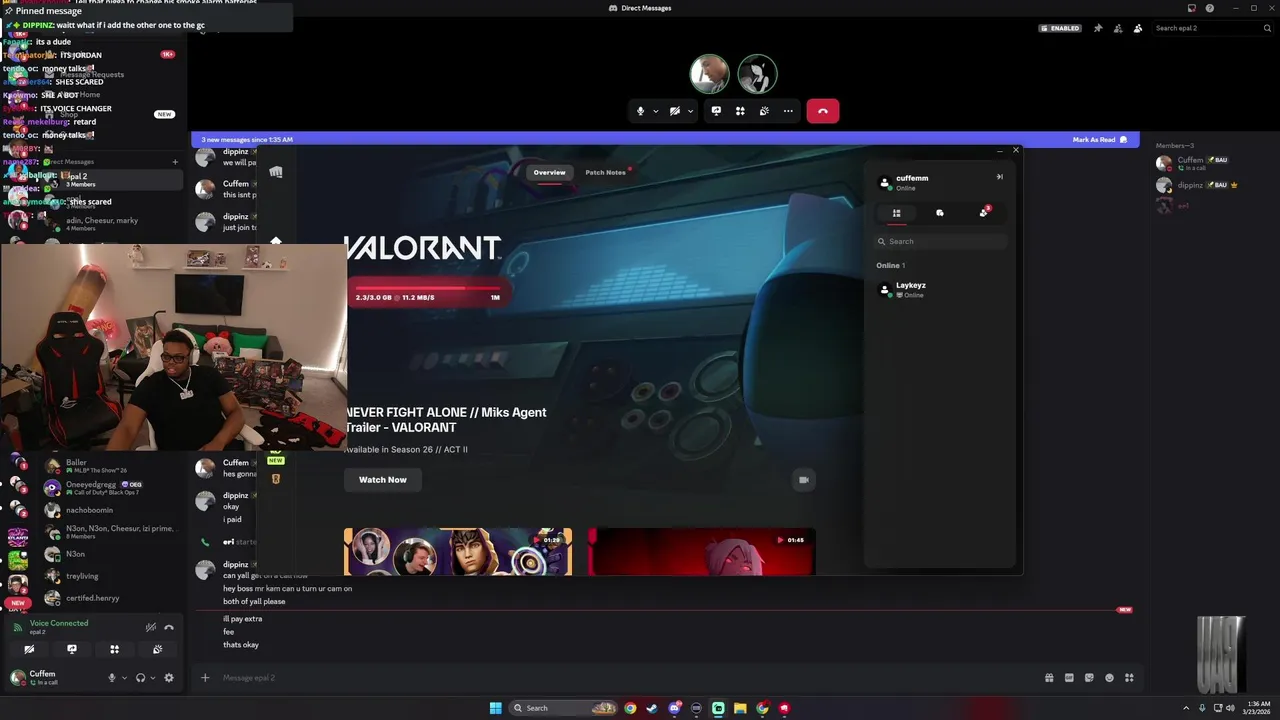Expand microphone input options in call bar
This screenshot has width=1280, height=720.
(656, 111)
